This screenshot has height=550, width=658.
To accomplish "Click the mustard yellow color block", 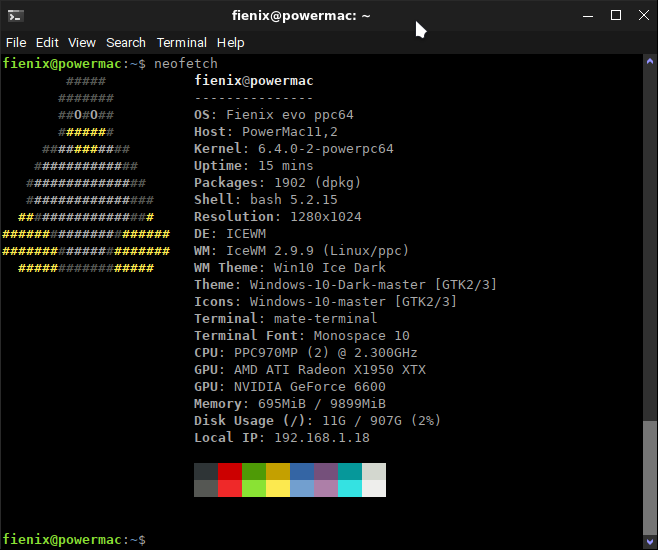I will click(x=278, y=472).
